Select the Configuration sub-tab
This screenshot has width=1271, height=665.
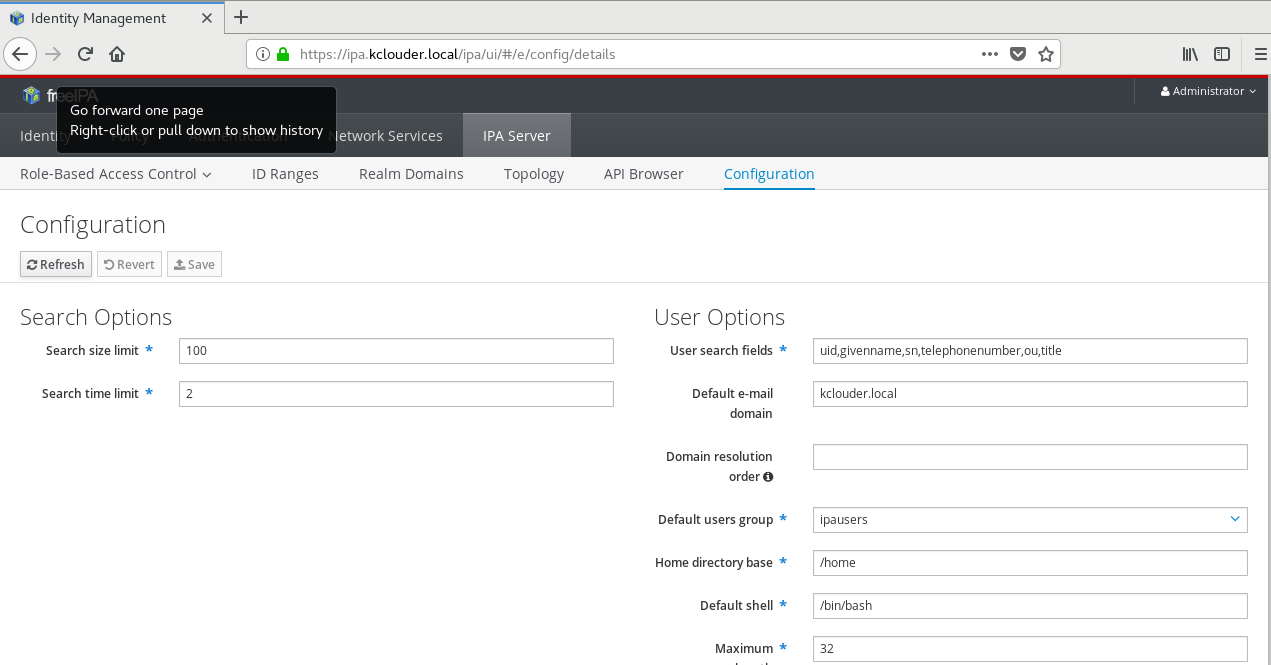coord(769,174)
